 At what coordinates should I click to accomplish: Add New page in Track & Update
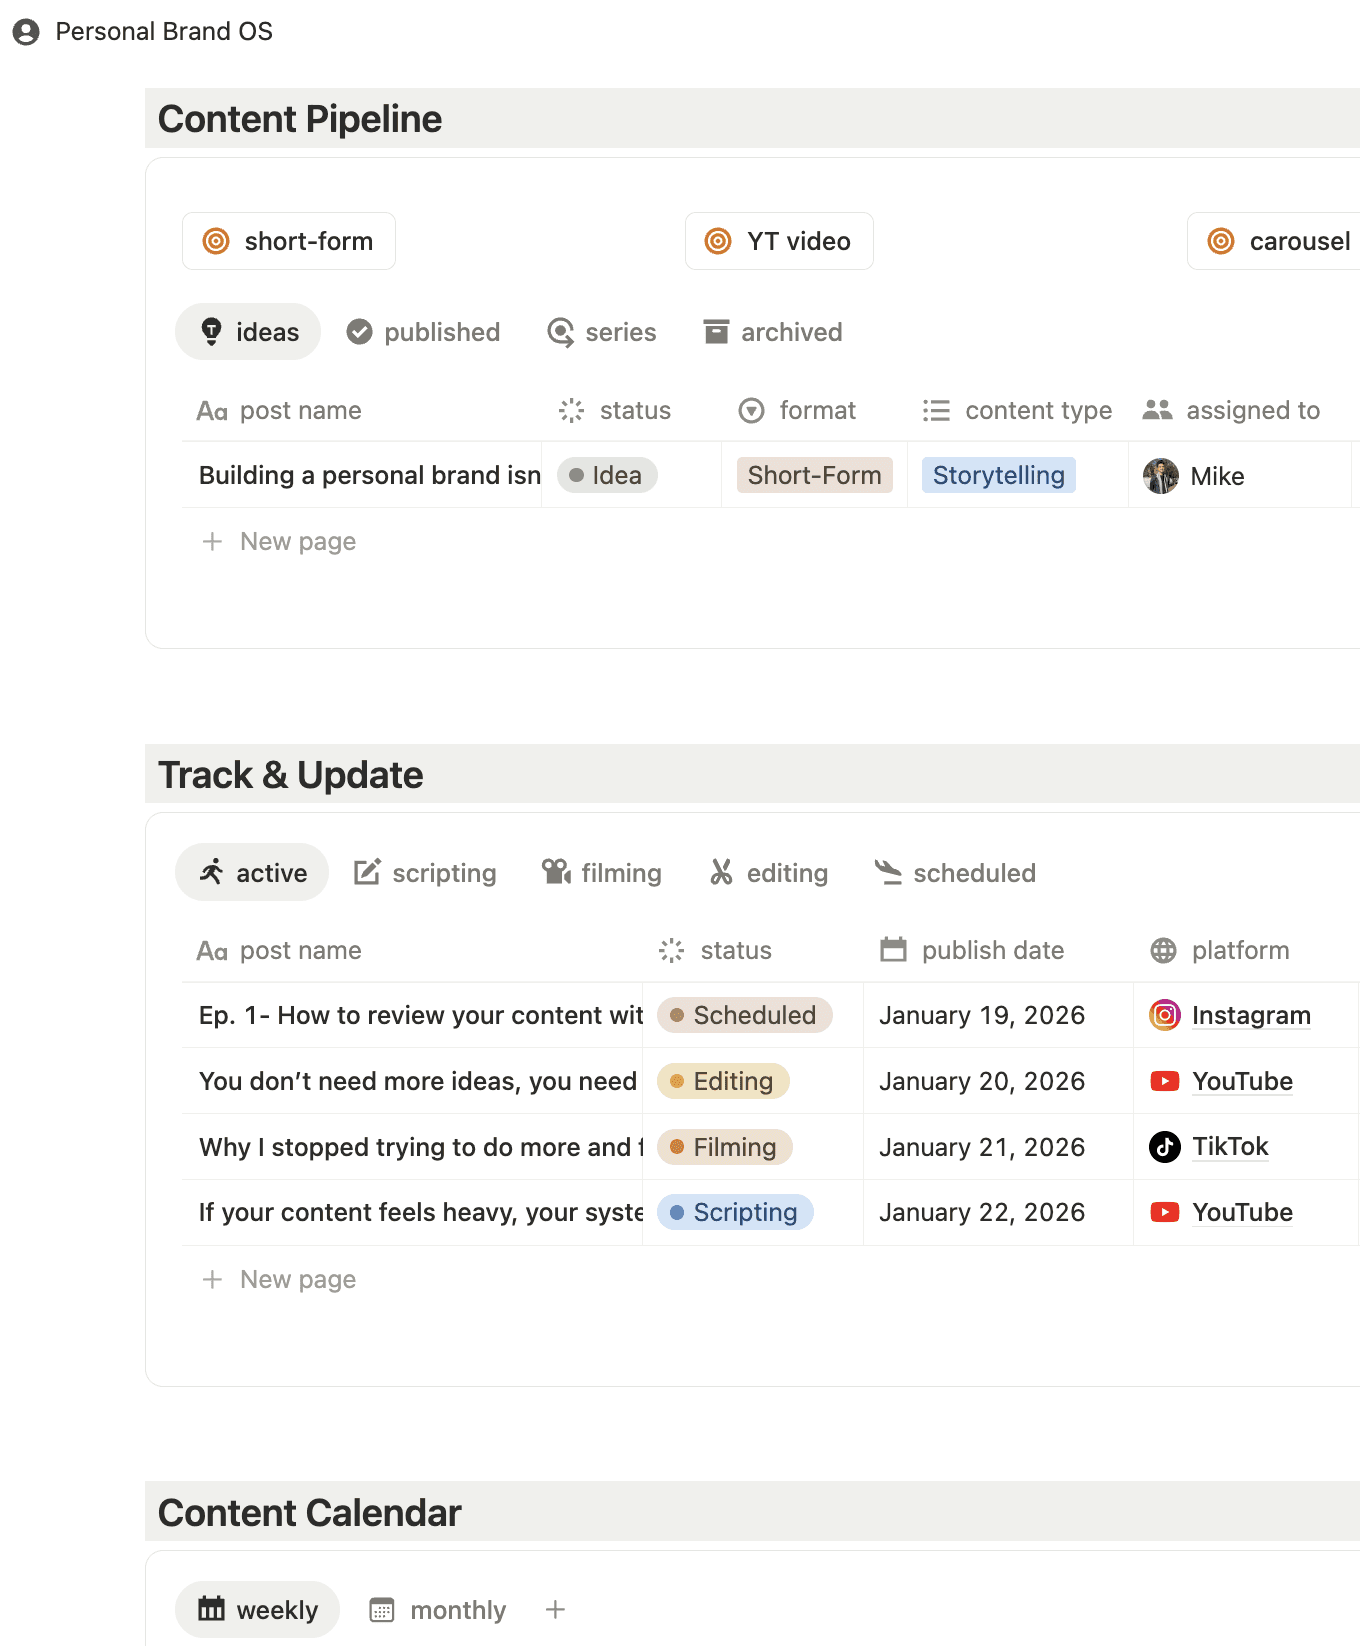279,1279
